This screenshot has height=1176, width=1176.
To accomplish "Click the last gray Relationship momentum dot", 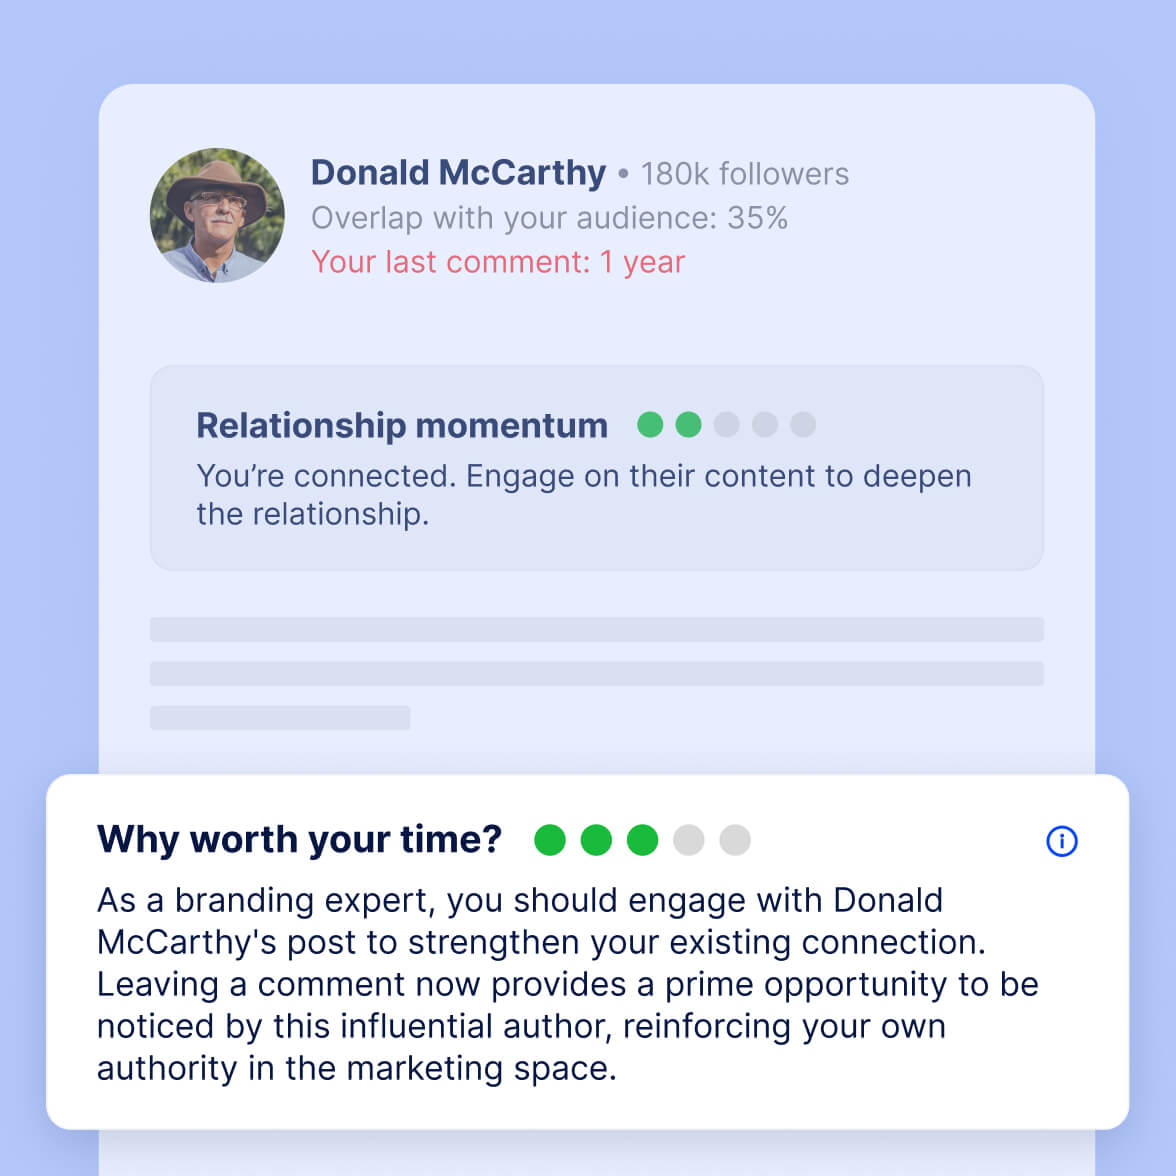I will (803, 425).
